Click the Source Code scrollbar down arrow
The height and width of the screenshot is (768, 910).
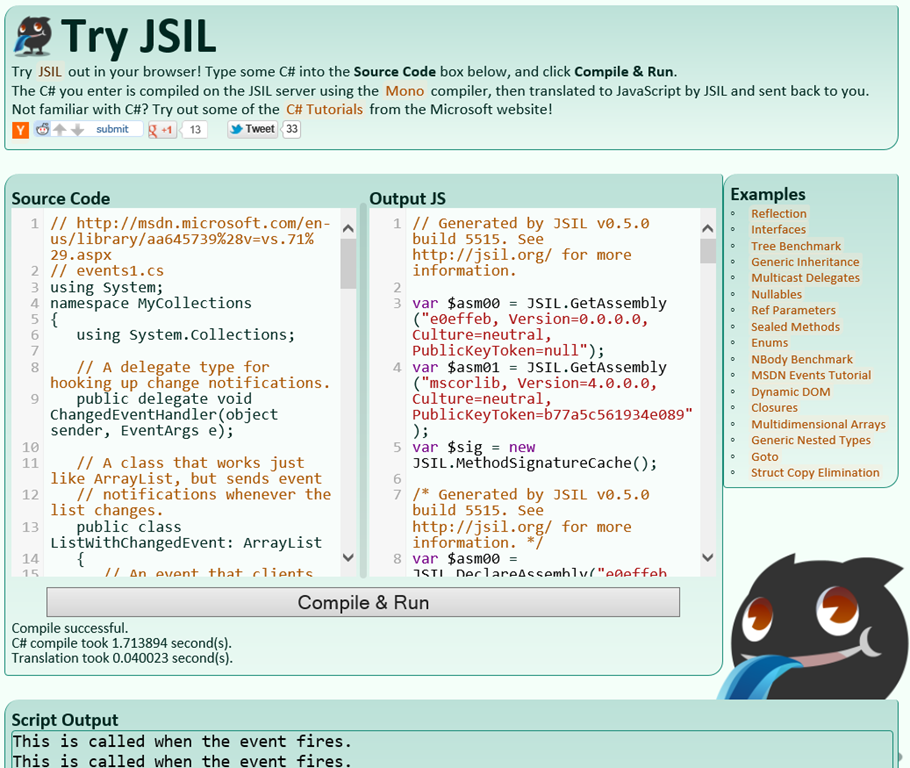click(x=348, y=557)
